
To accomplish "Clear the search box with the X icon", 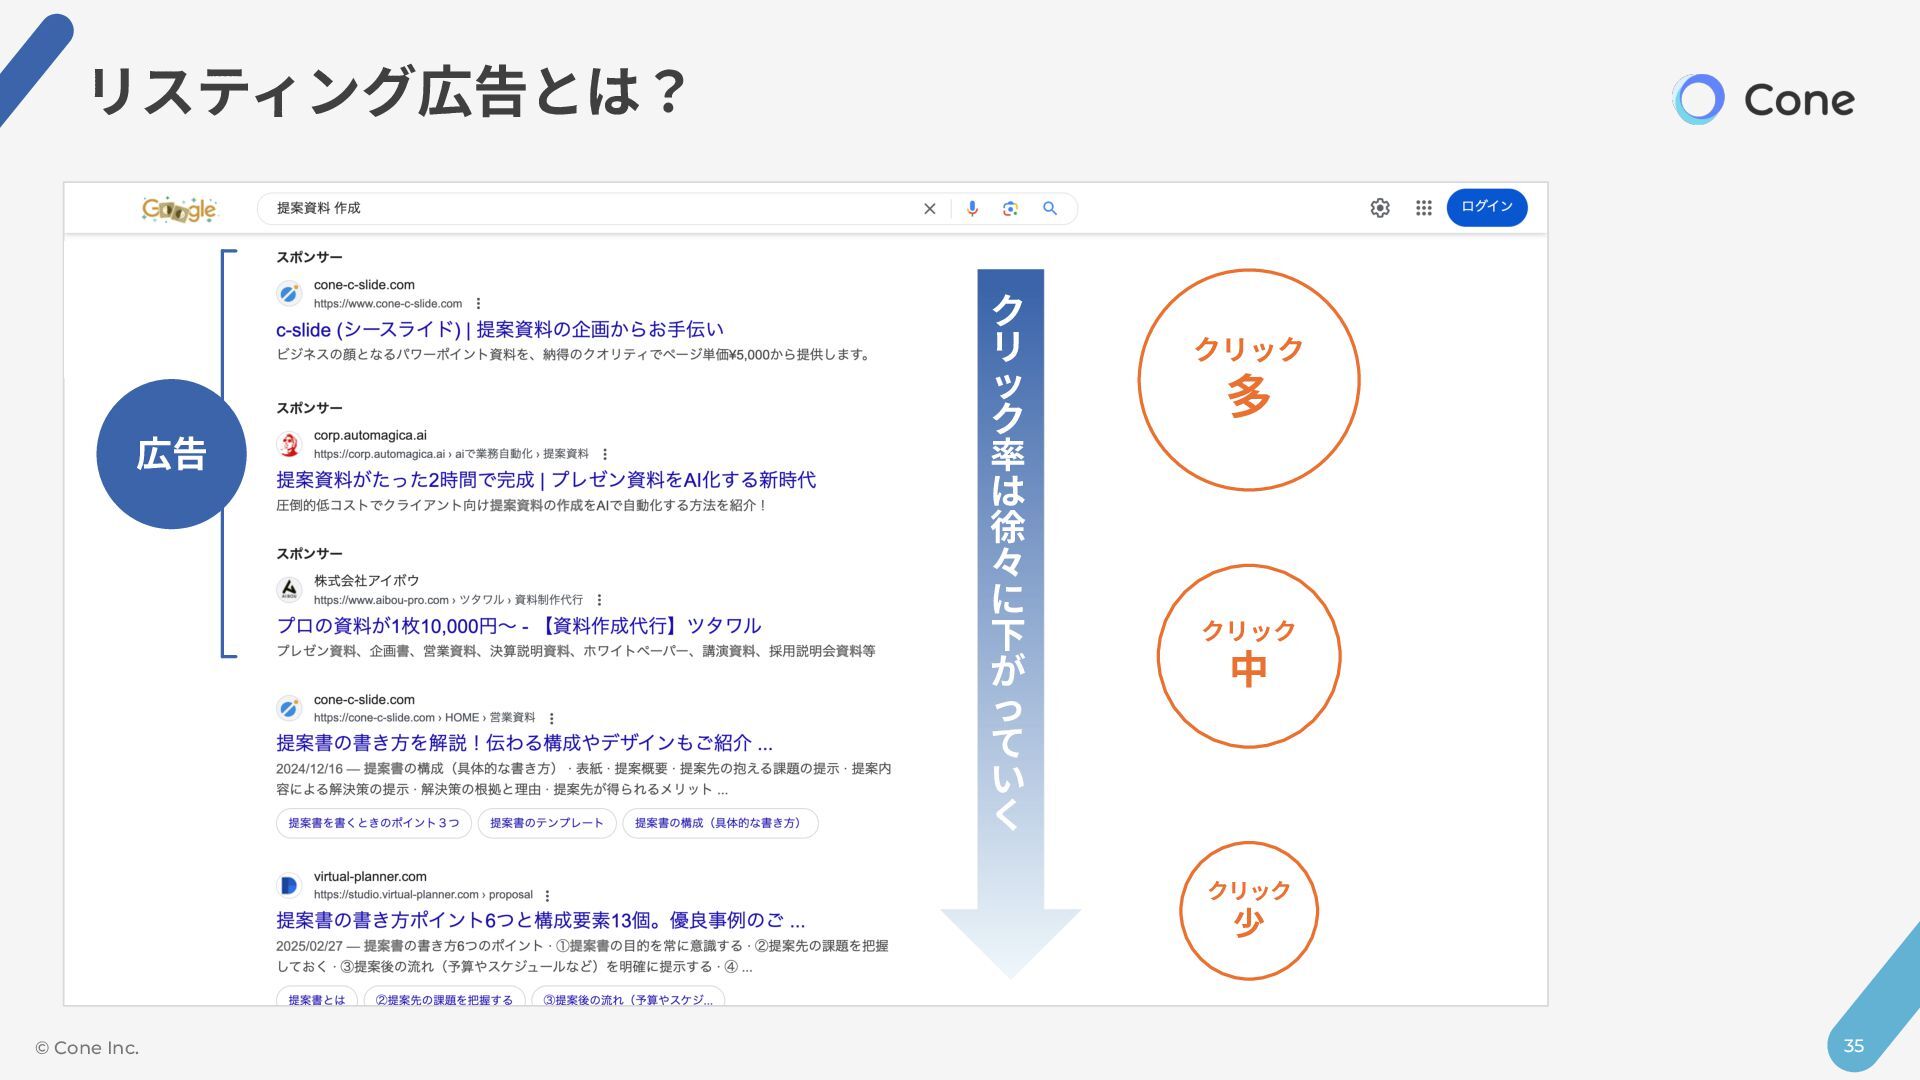I will [929, 208].
